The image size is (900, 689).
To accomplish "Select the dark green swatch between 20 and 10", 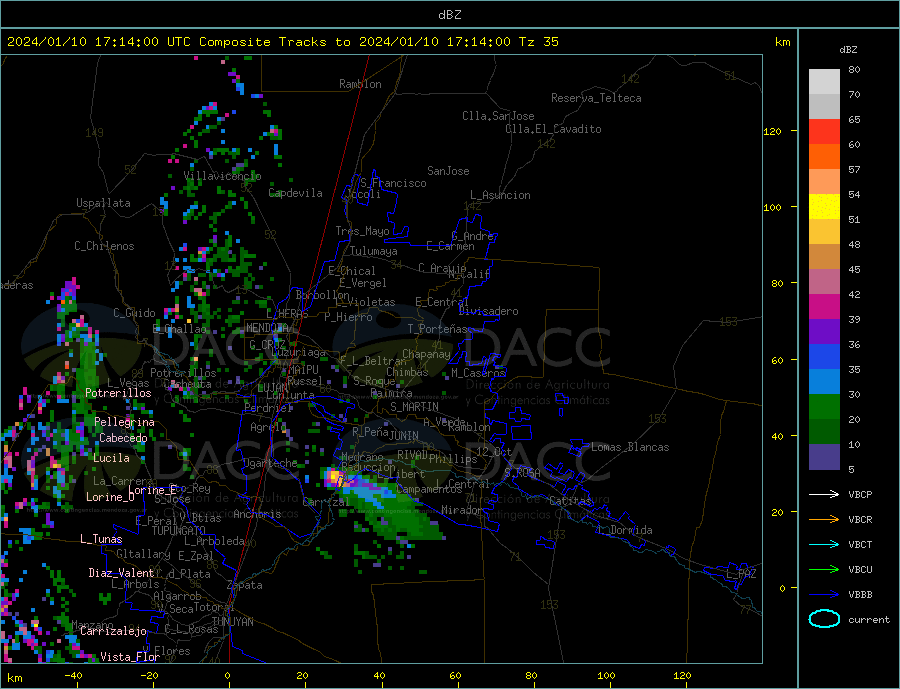I will click(x=824, y=432).
